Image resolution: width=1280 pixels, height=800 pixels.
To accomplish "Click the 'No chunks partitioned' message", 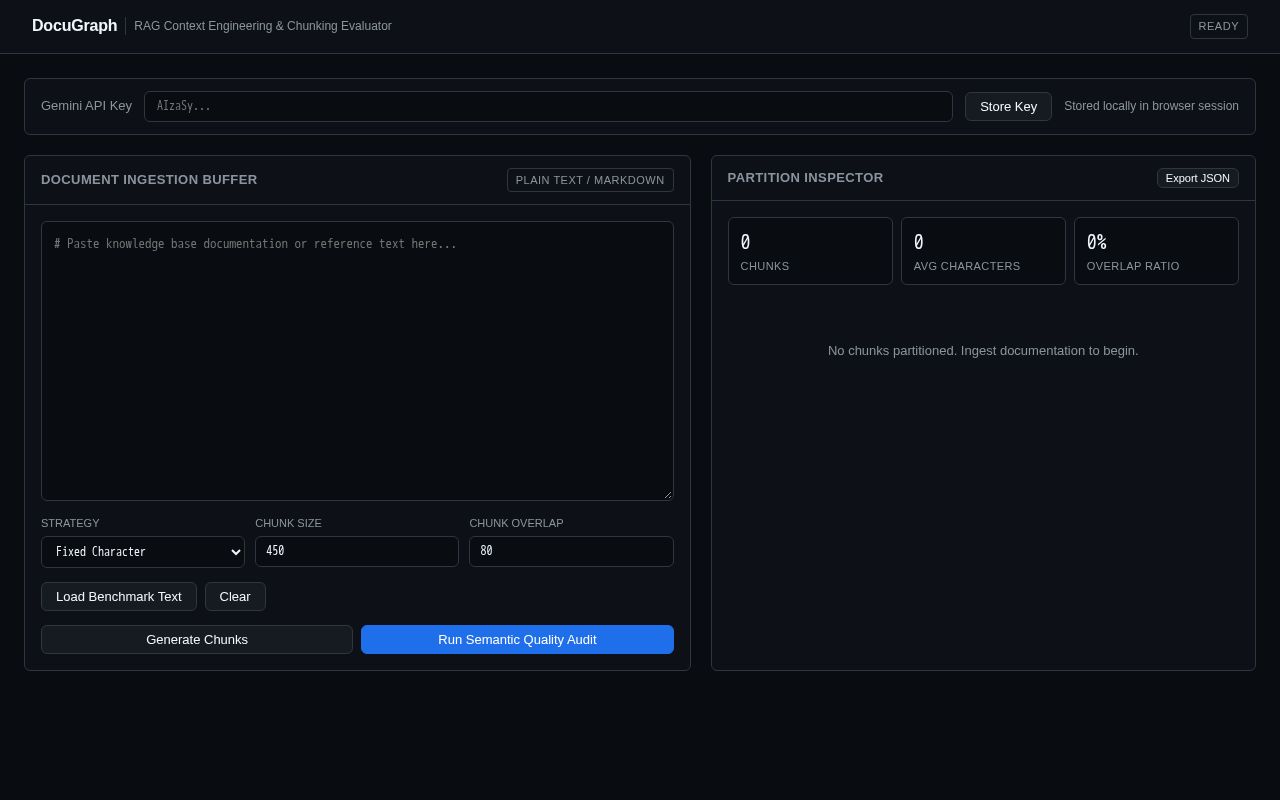I will (983, 351).
